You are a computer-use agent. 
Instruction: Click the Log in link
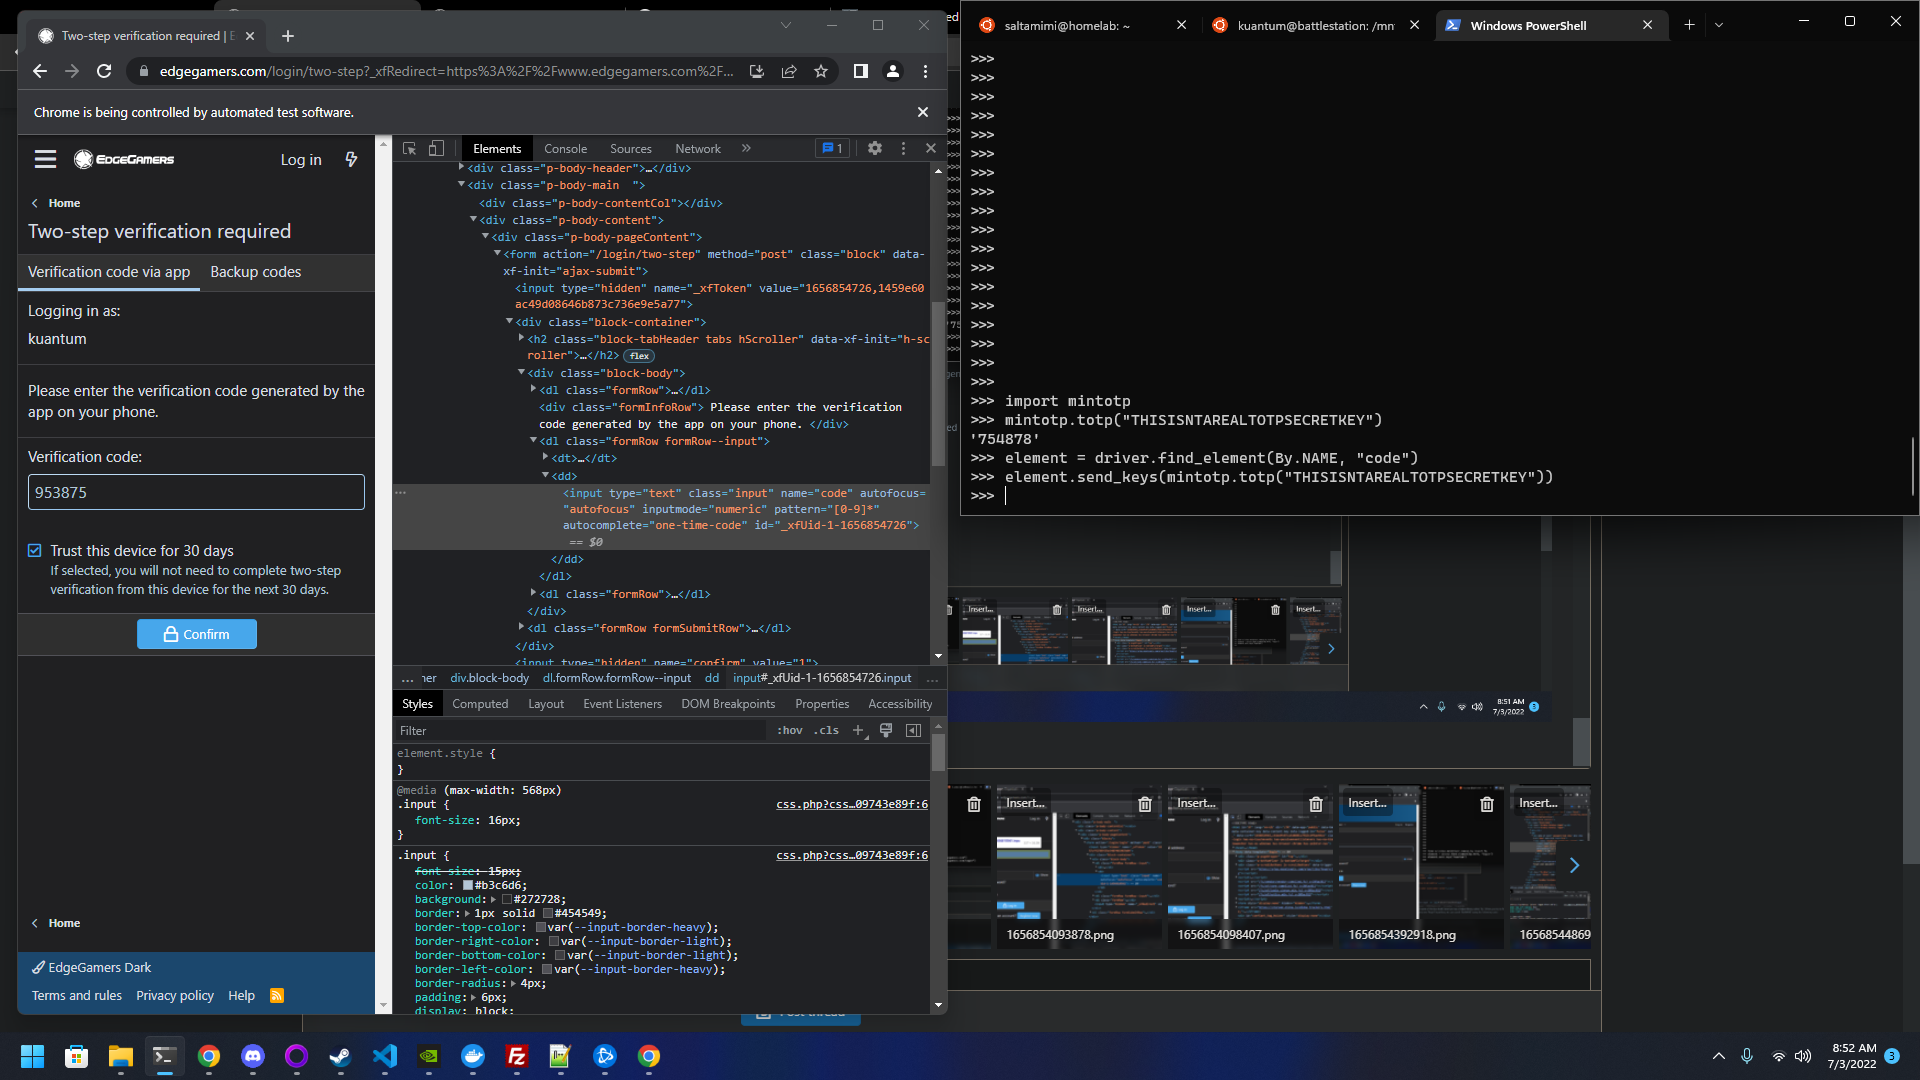pos(301,159)
